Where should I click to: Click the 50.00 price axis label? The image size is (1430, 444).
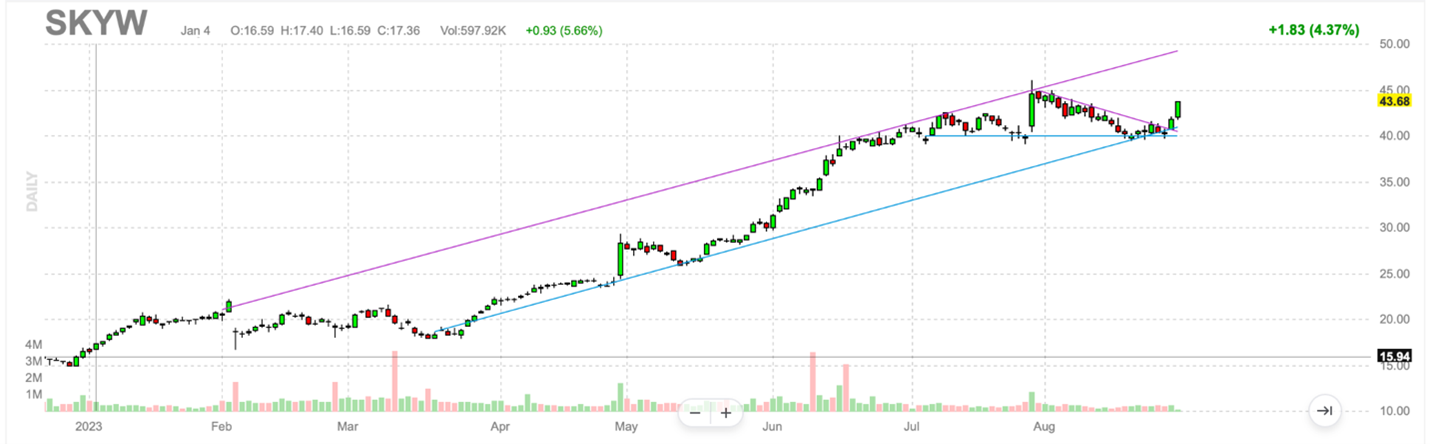[x=1393, y=45]
